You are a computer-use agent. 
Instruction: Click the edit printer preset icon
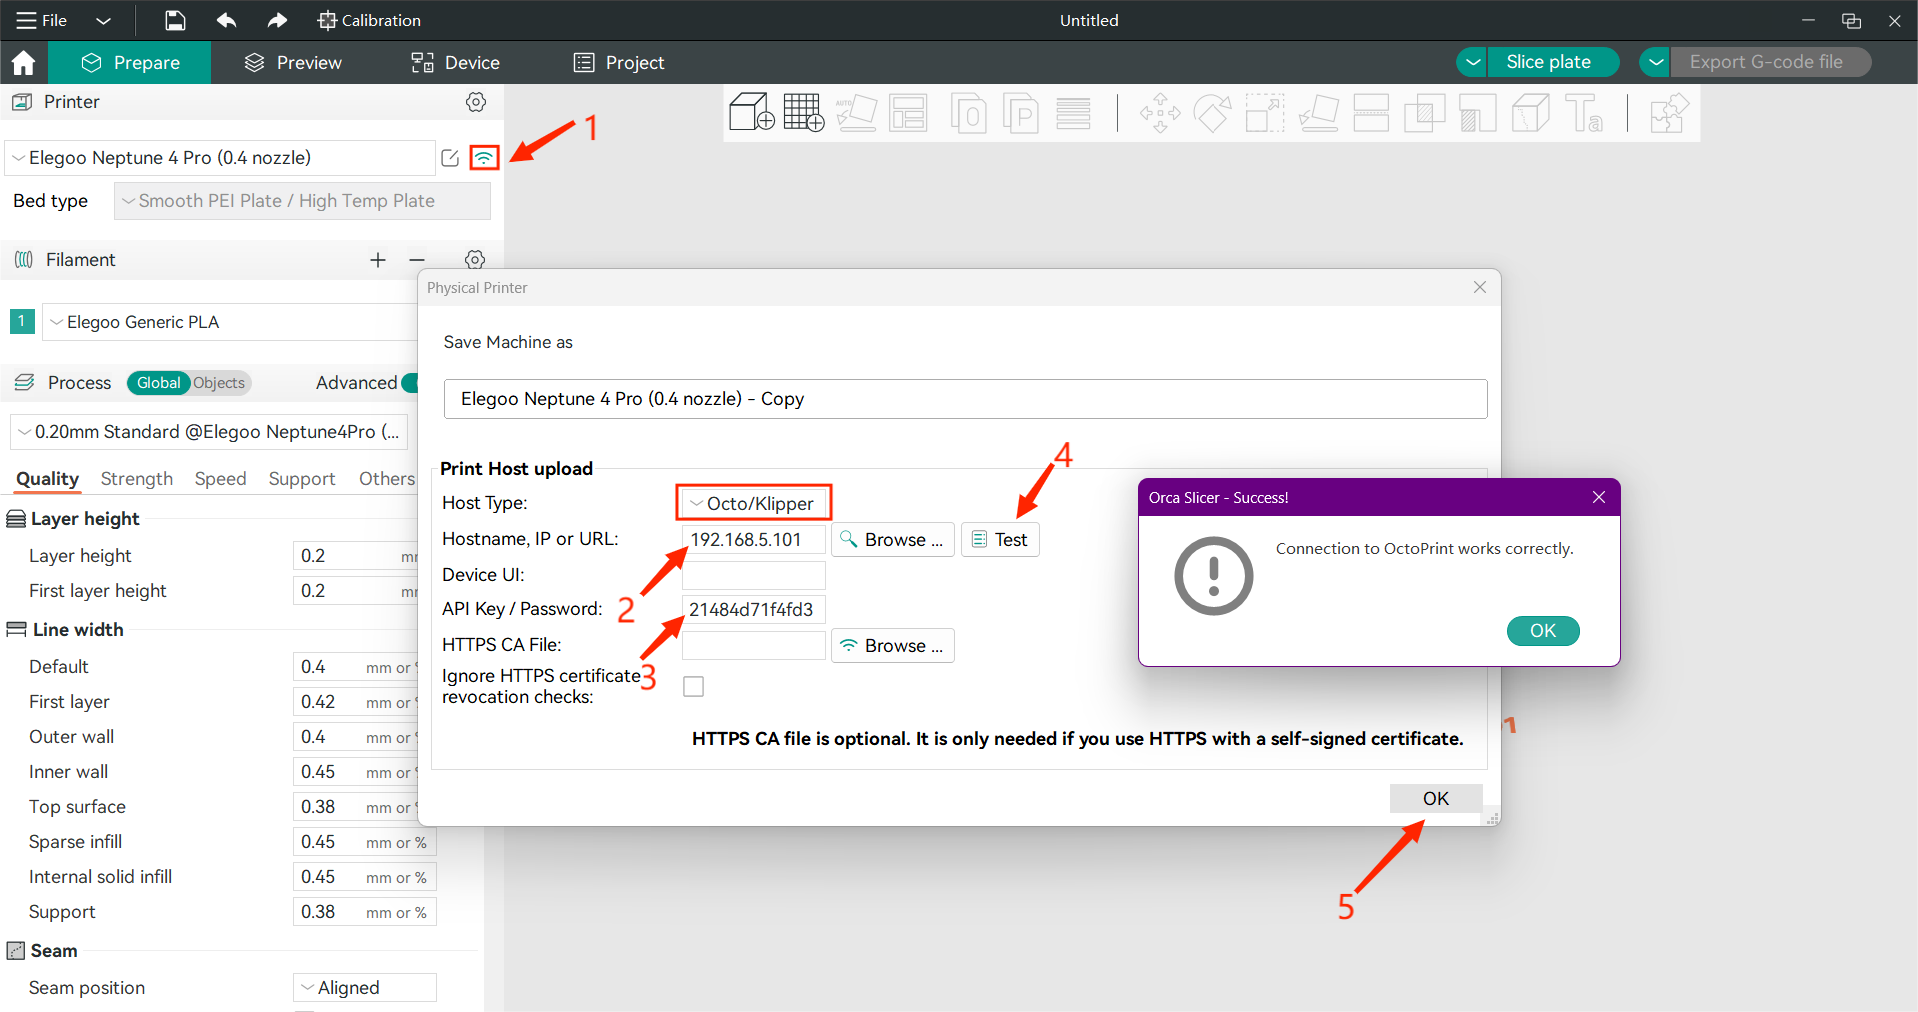[450, 158]
